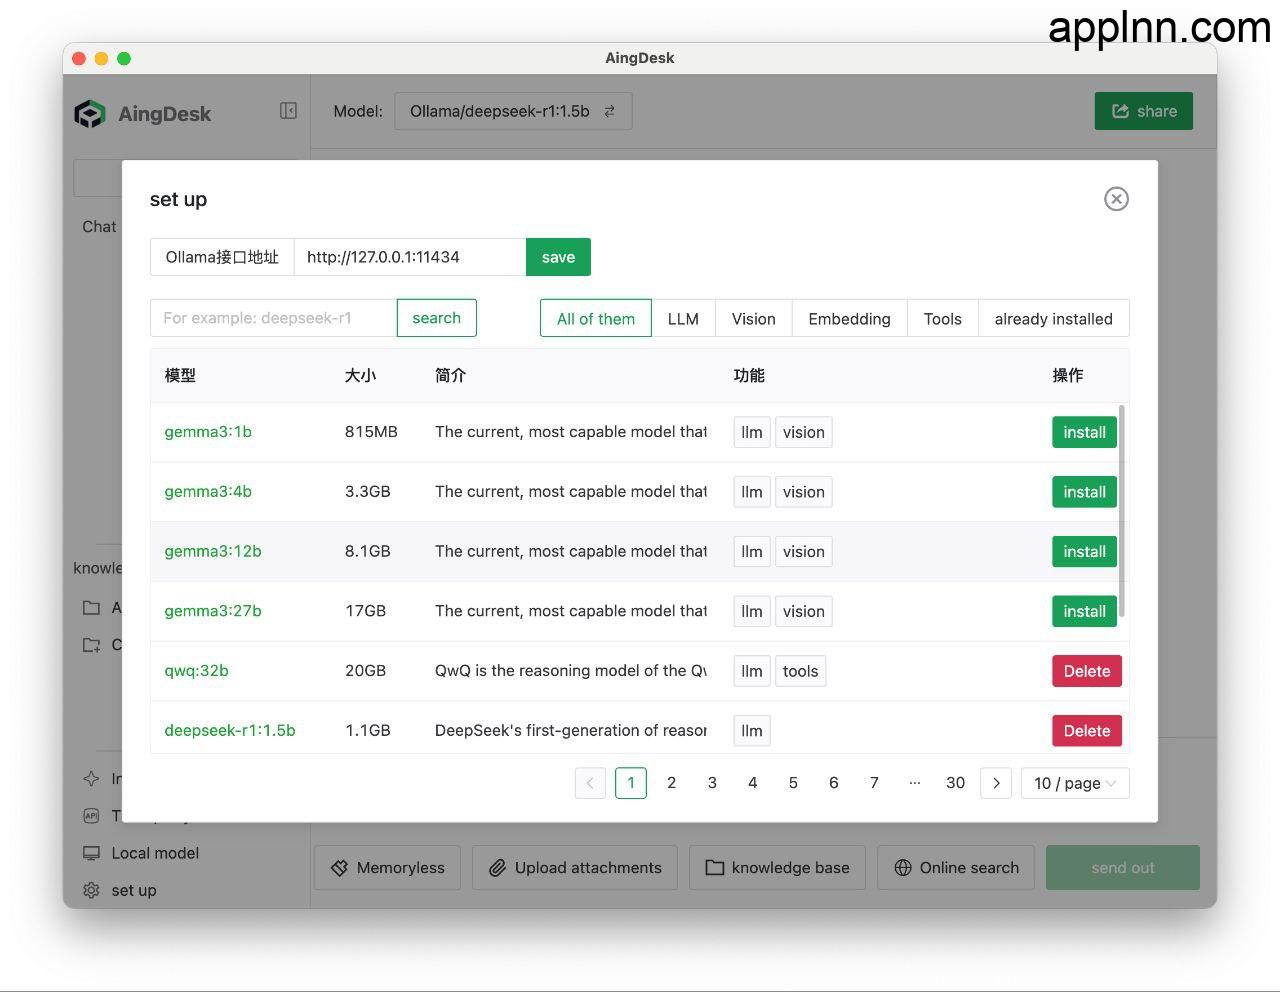Click the sidebar API icon
Image resolution: width=1280 pixels, height=992 pixels.
tap(91, 816)
